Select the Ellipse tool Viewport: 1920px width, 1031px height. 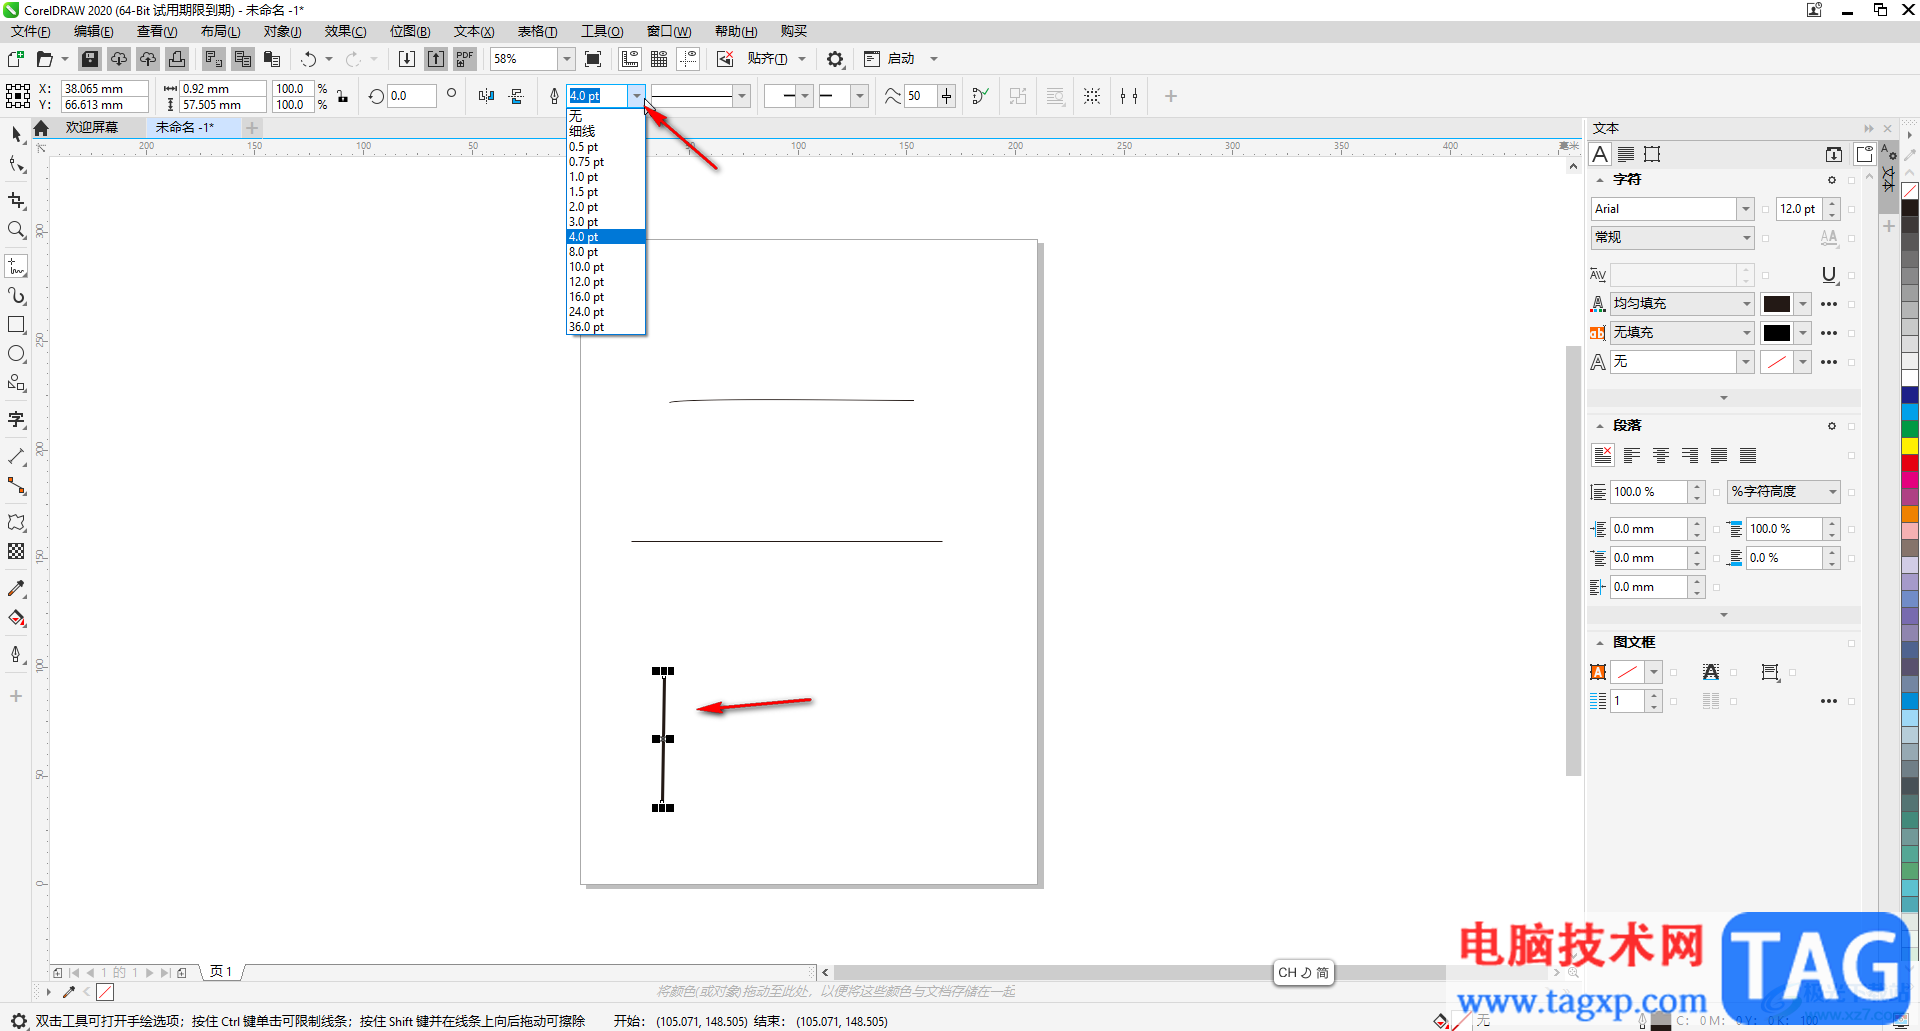[16, 354]
